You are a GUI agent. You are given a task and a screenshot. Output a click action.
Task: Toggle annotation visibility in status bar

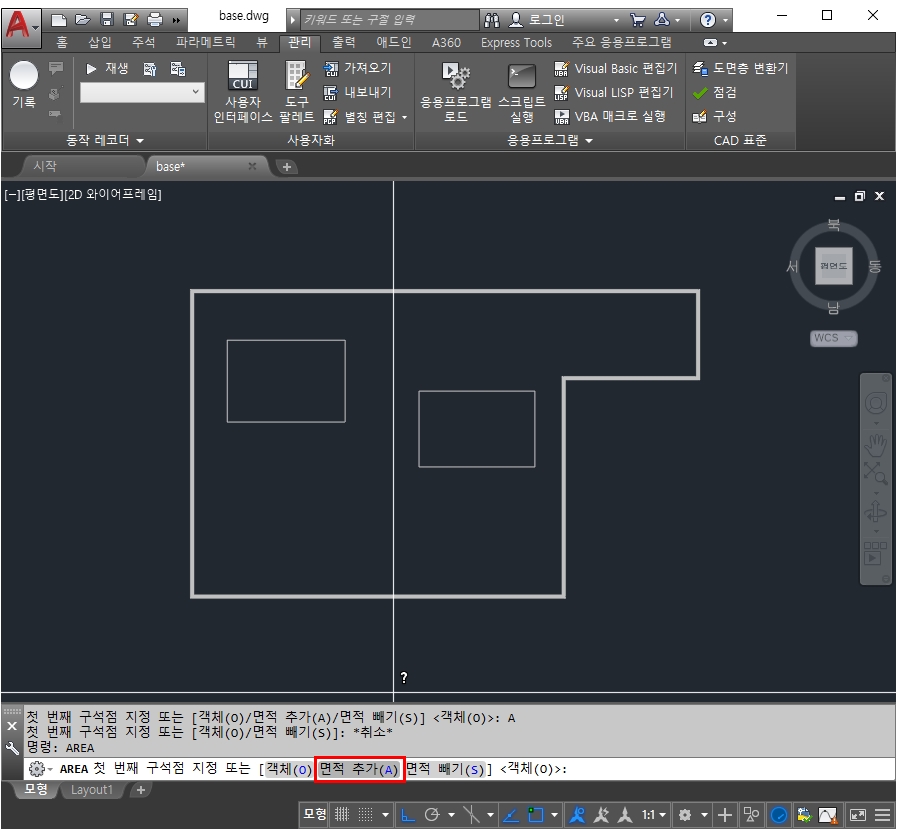[577, 814]
